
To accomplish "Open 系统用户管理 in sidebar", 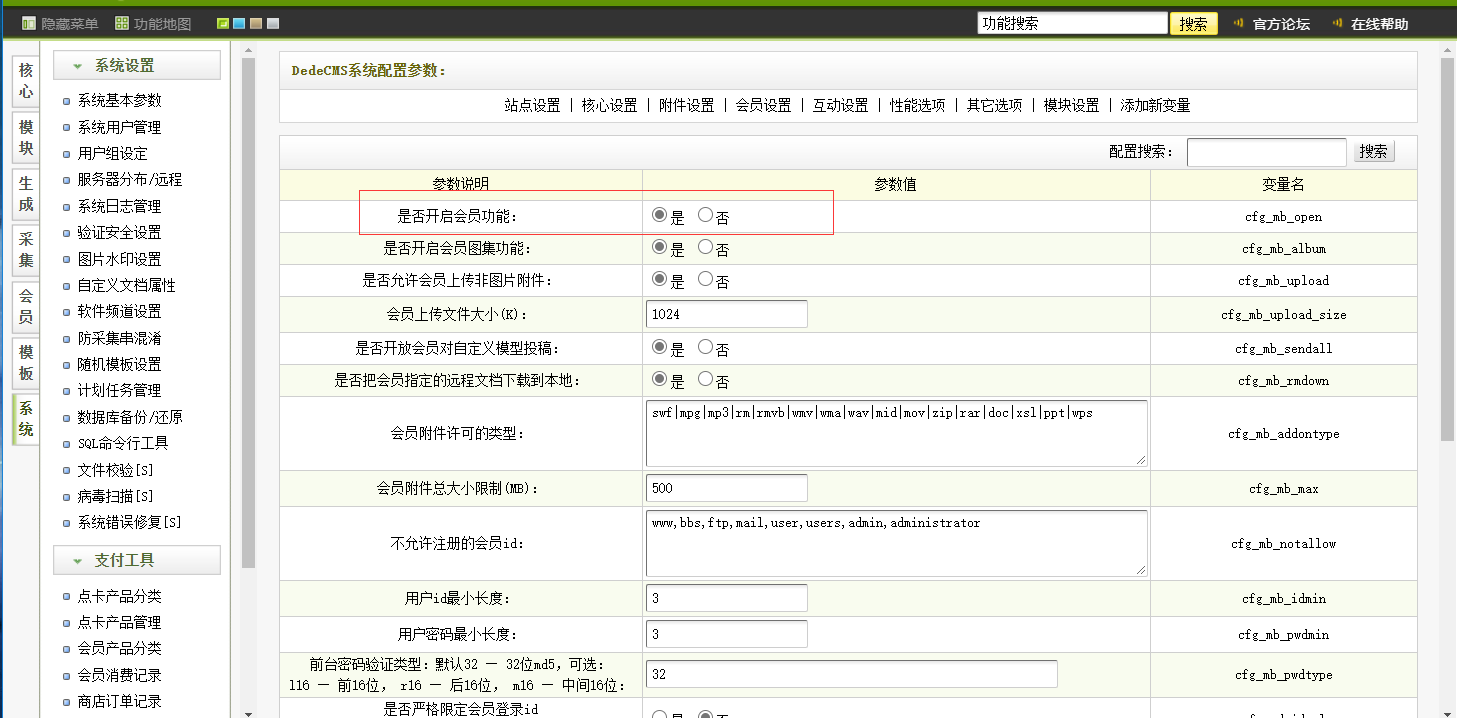I will (119, 127).
